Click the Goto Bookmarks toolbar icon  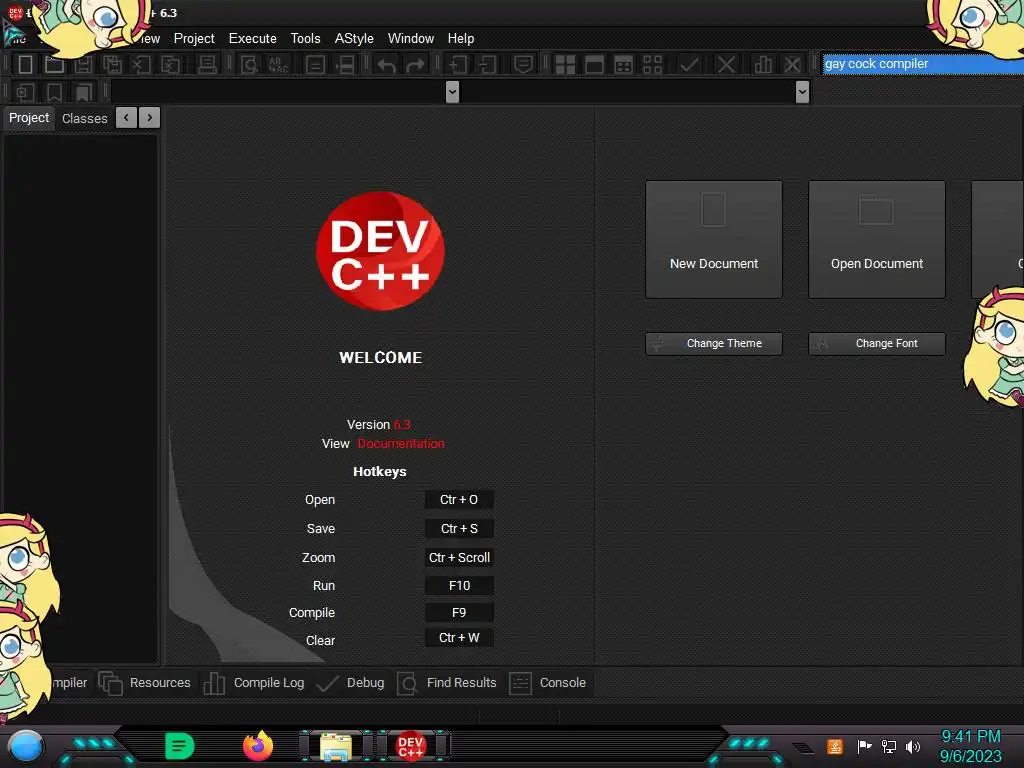point(84,92)
